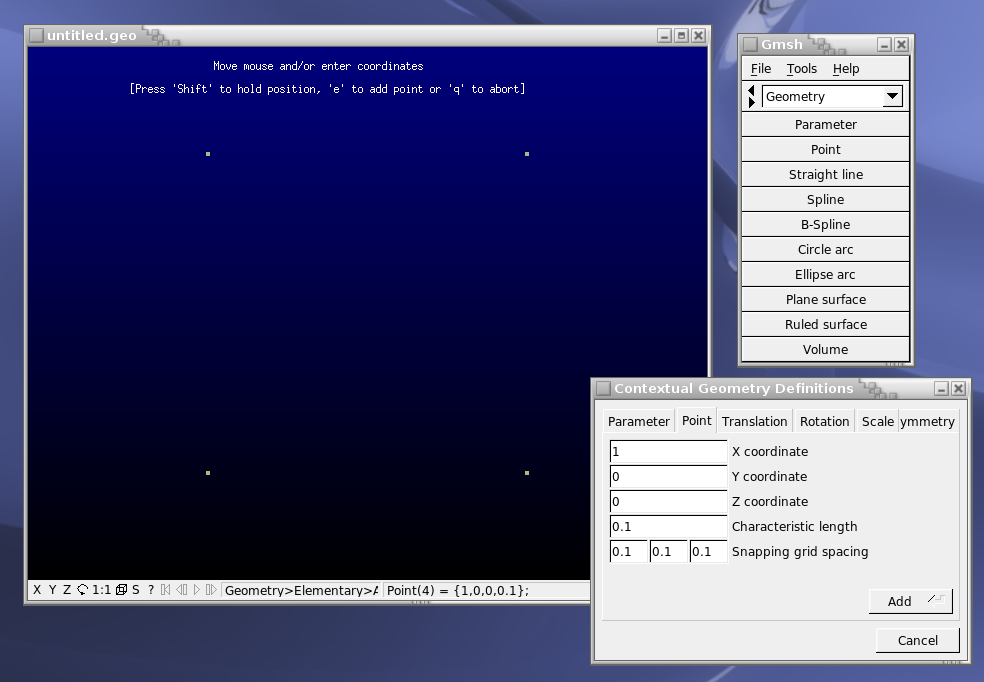Screen dimensions: 984x682
Task: Click the S selection button in status bar
Action: click(136, 590)
